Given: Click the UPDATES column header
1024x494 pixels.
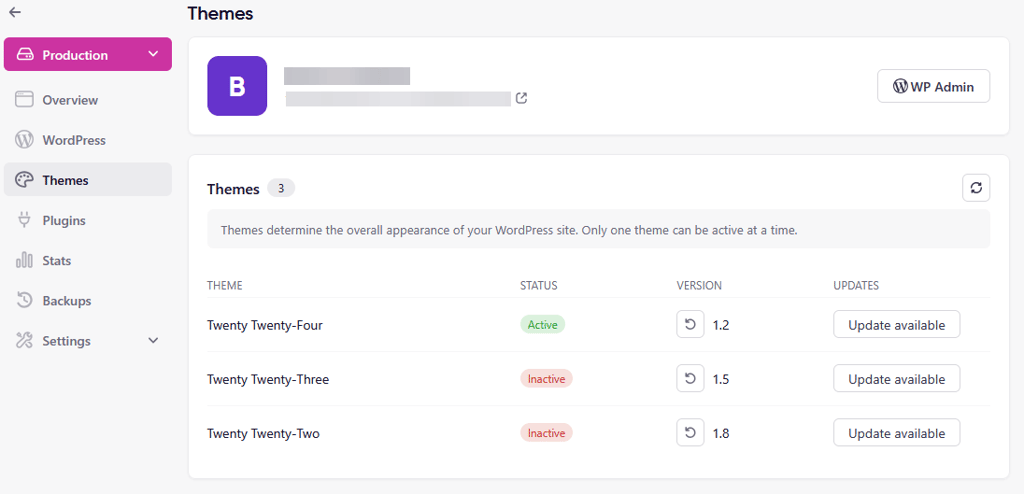Looking at the screenshot, I should pos(856,286).
